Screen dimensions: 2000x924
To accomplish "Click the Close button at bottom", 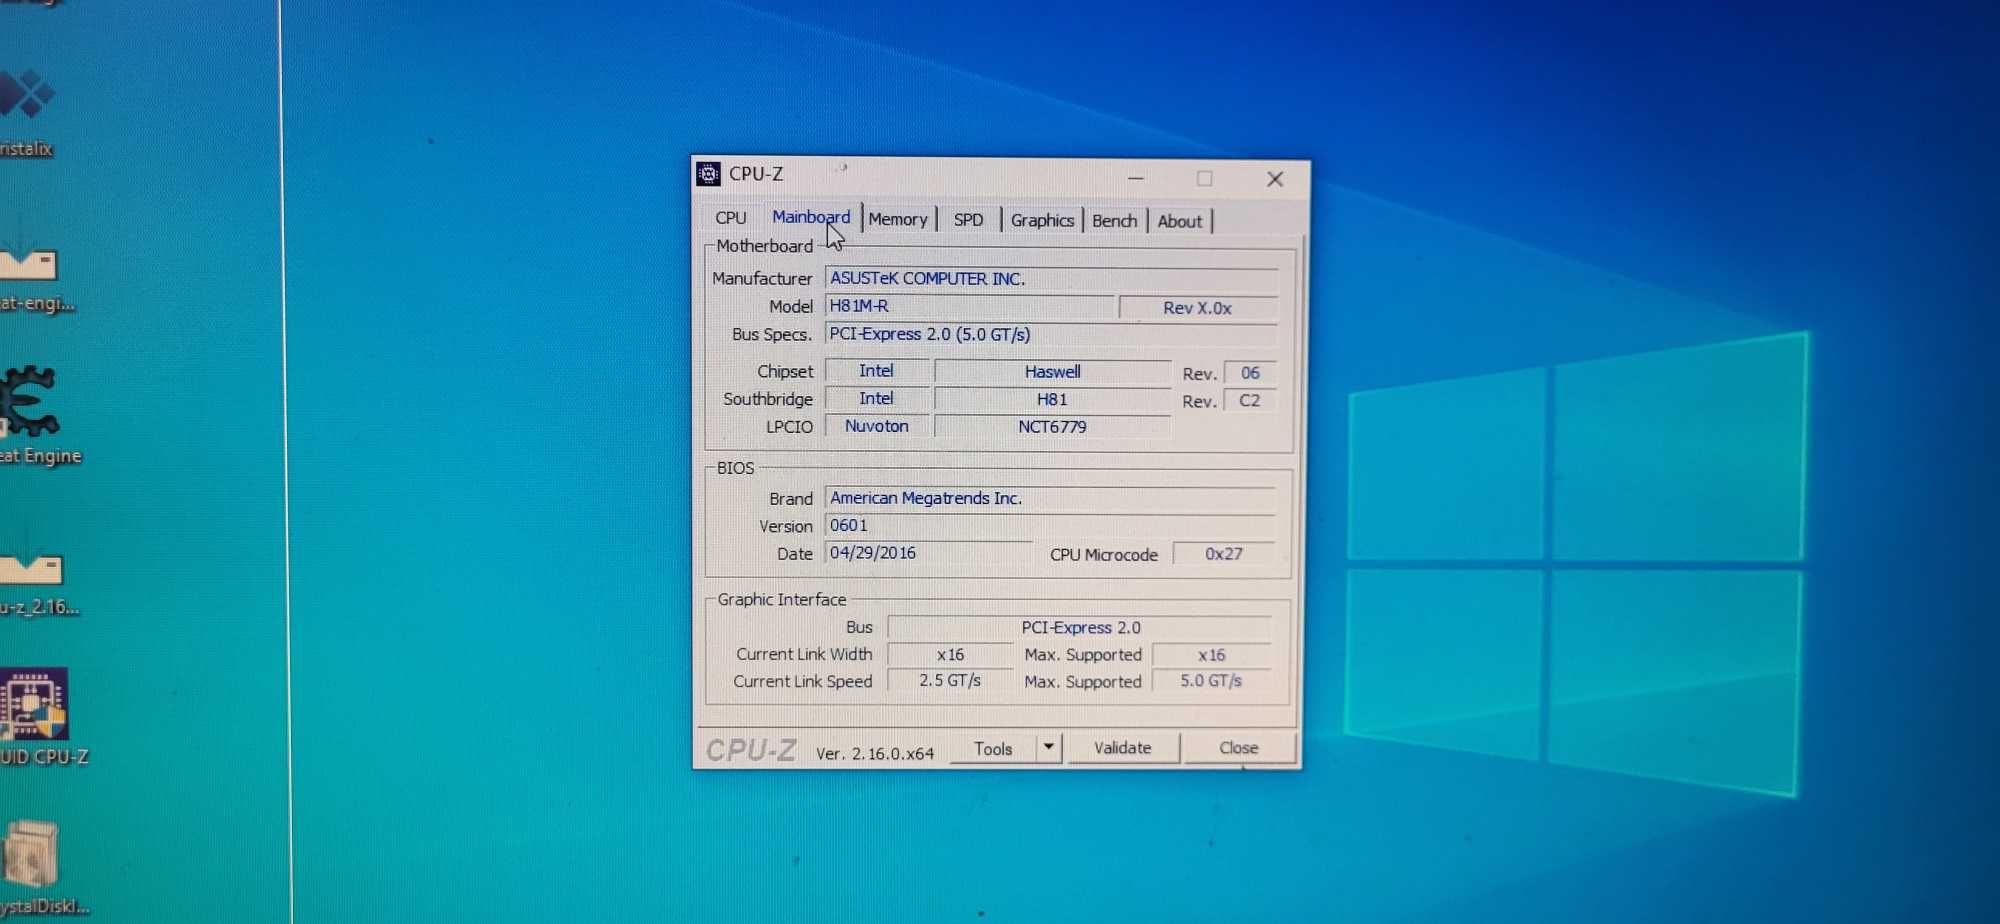I will point(1238,747).
